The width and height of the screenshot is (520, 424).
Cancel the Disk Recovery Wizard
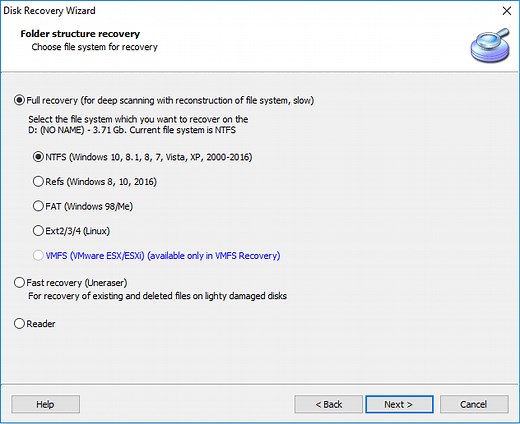474,404
